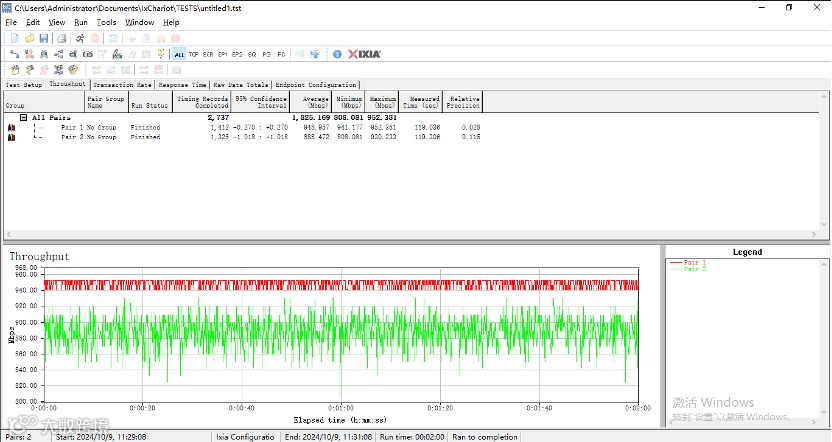Open the Help menu

click(171, 22)
